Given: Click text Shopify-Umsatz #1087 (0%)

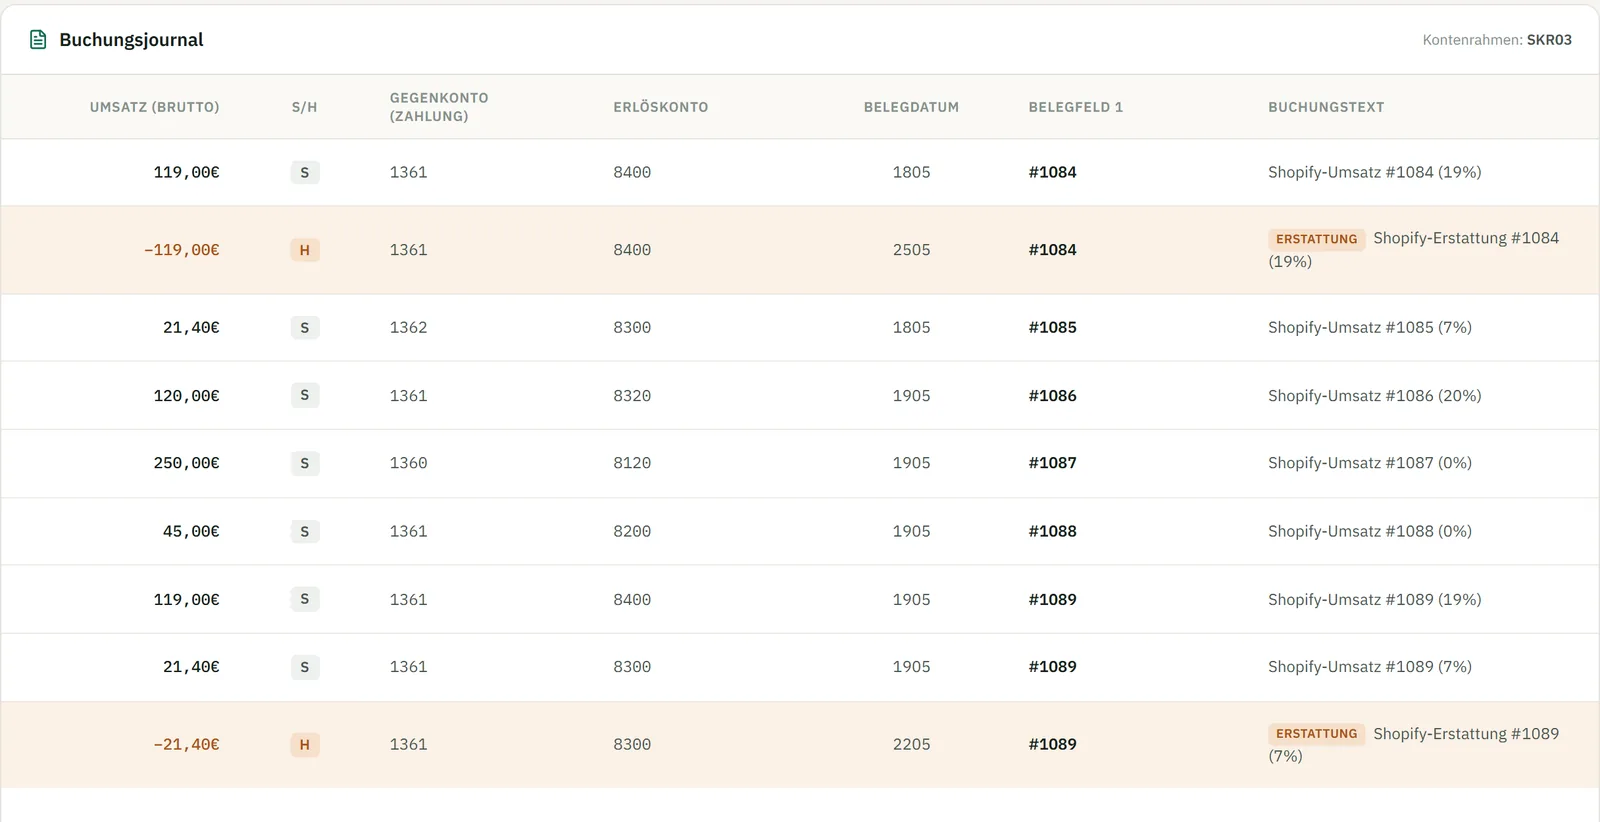Looking at the screenshot, I should pyautogui.click(x=1369, y=463).
